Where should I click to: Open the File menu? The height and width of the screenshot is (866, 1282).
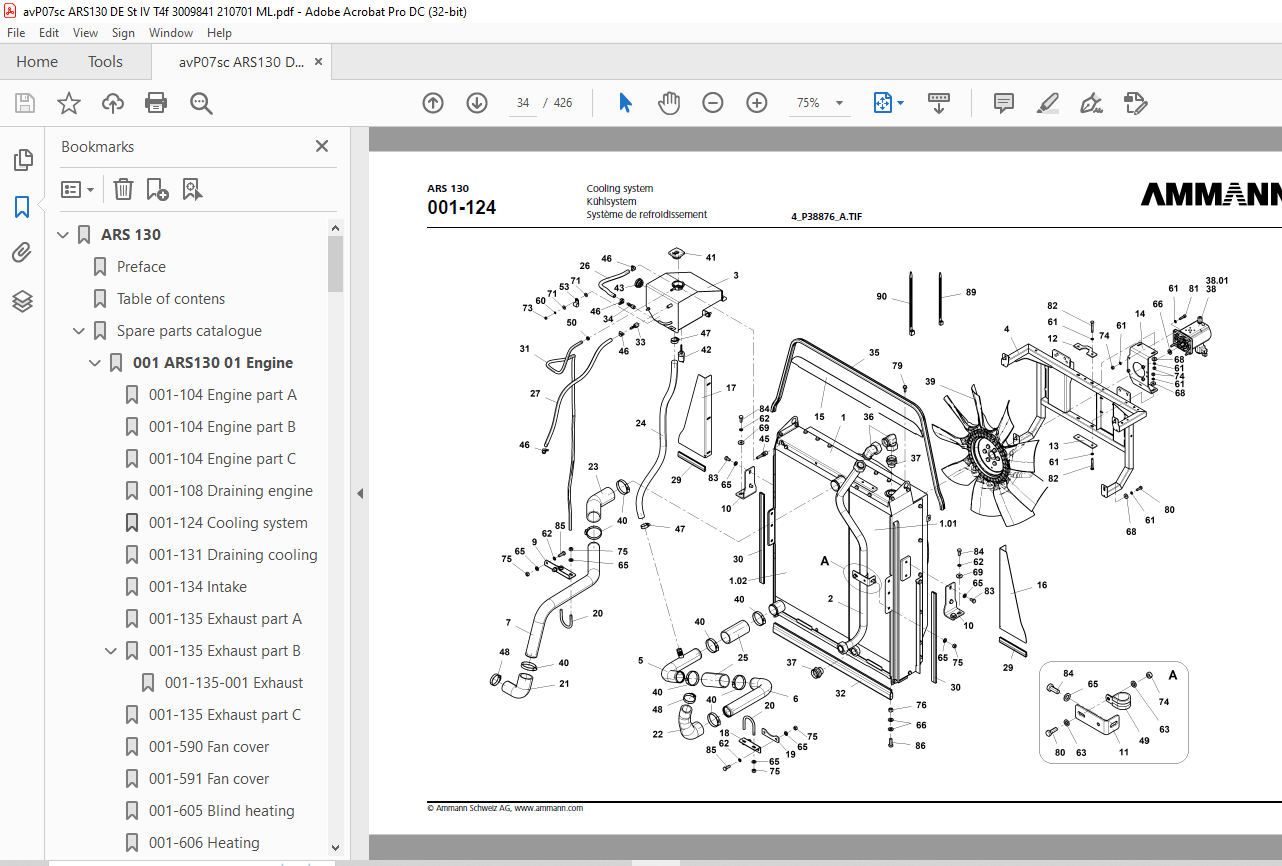[17, 33]
